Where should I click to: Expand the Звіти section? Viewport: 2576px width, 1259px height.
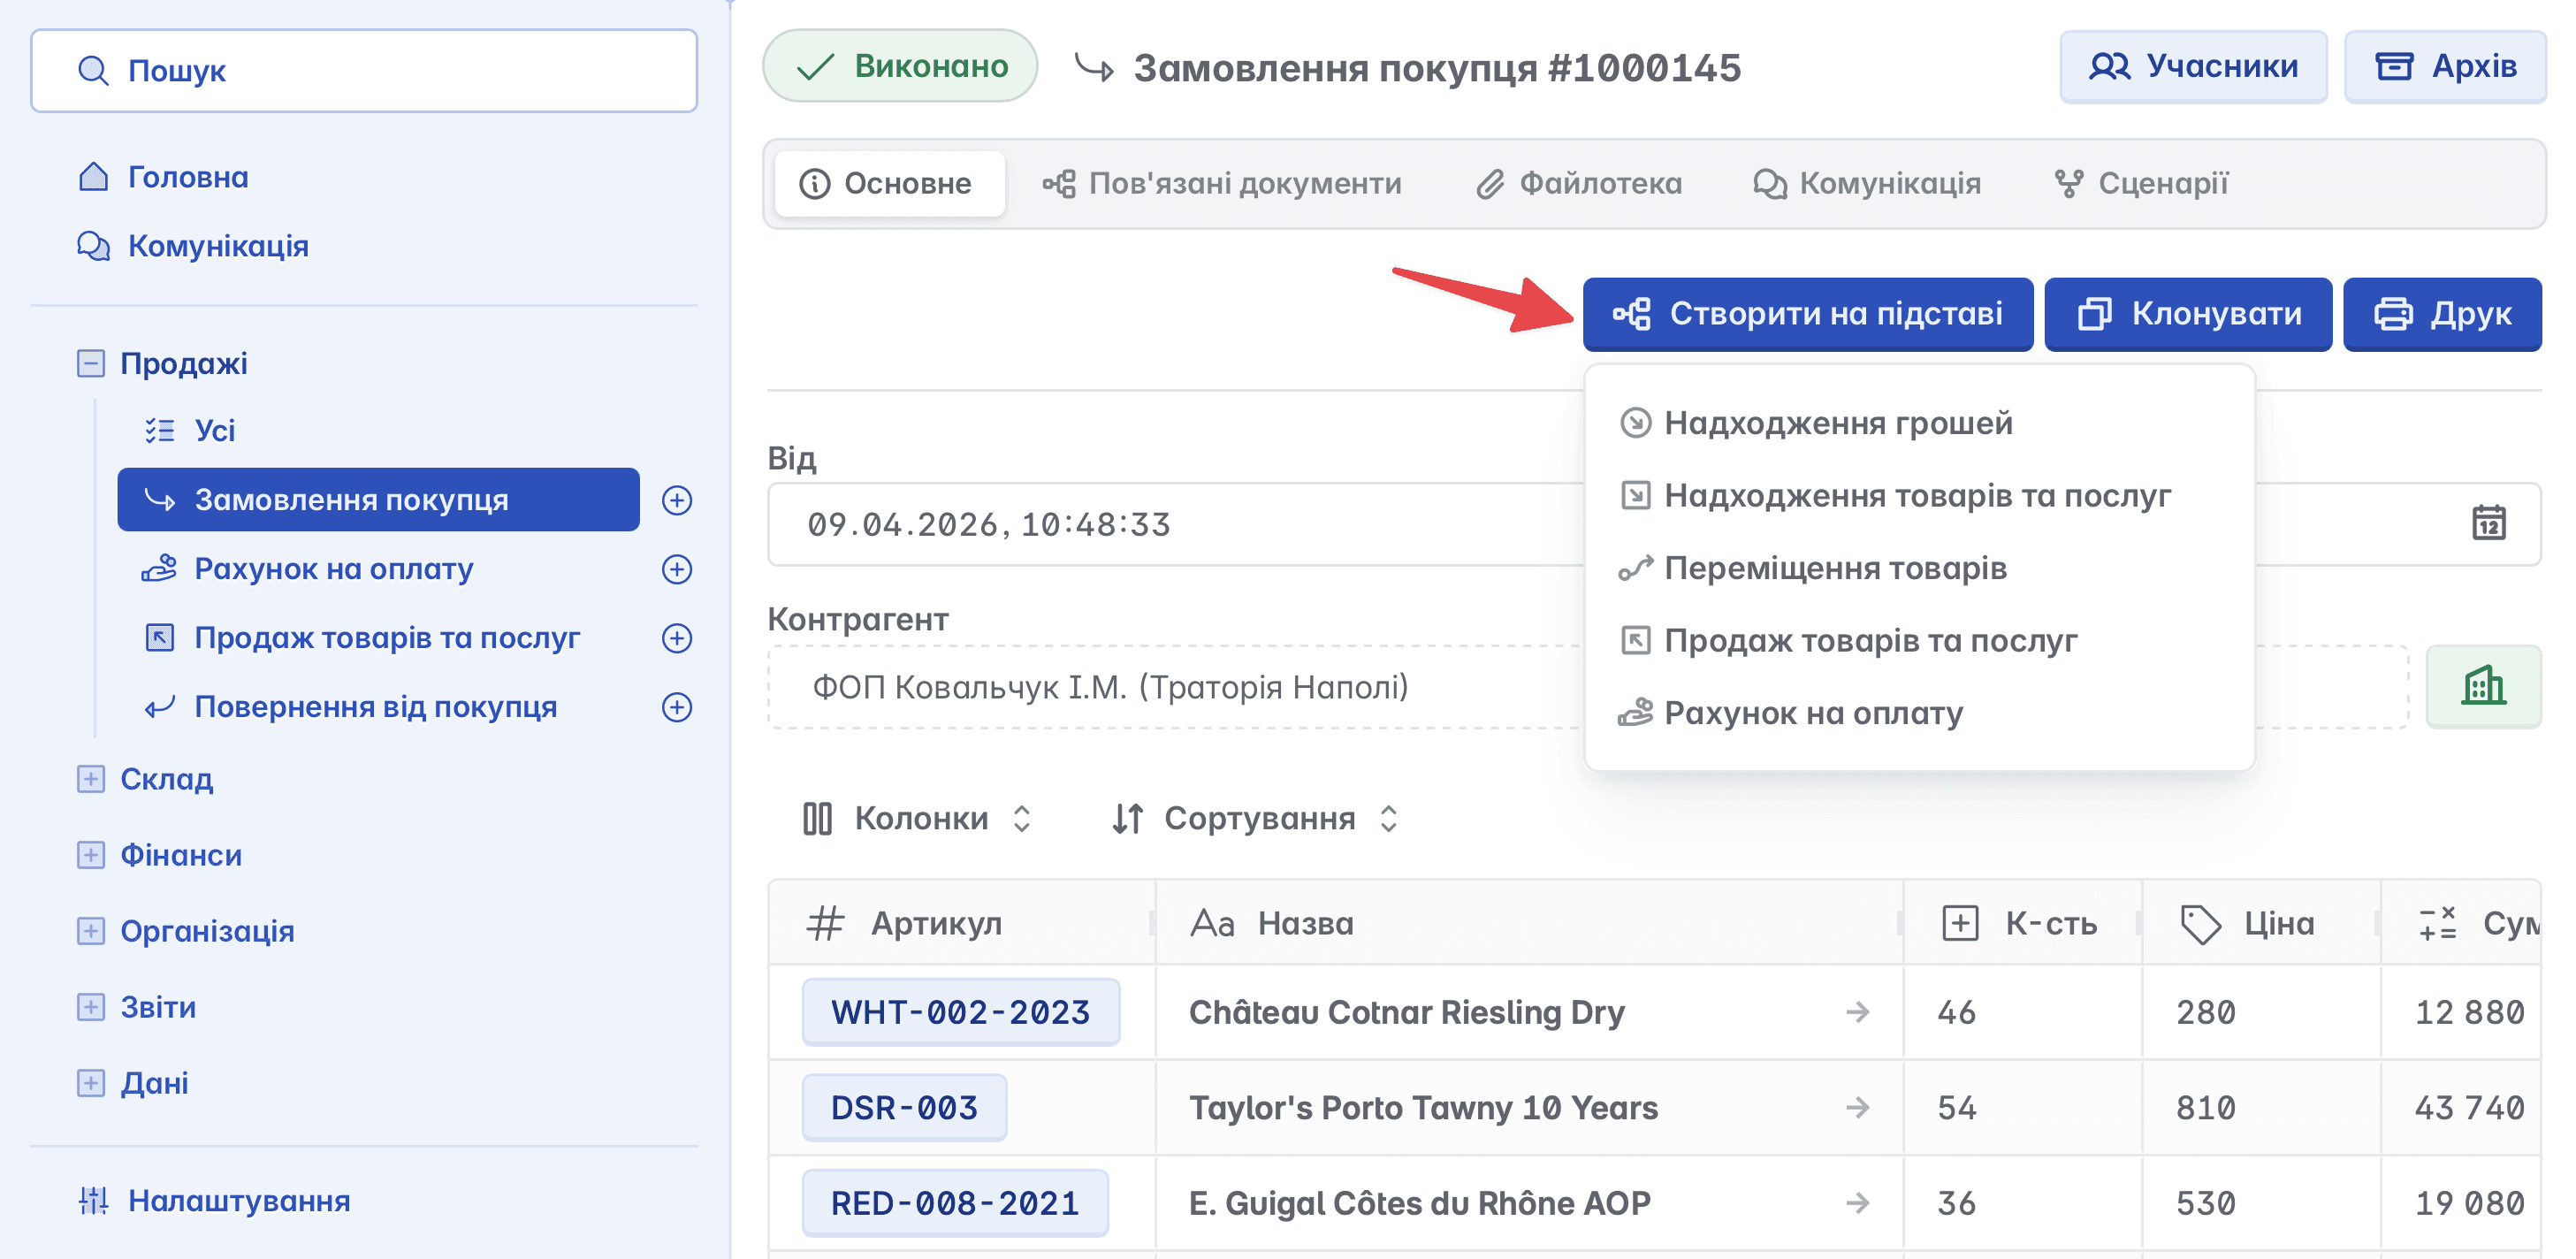91,1007
